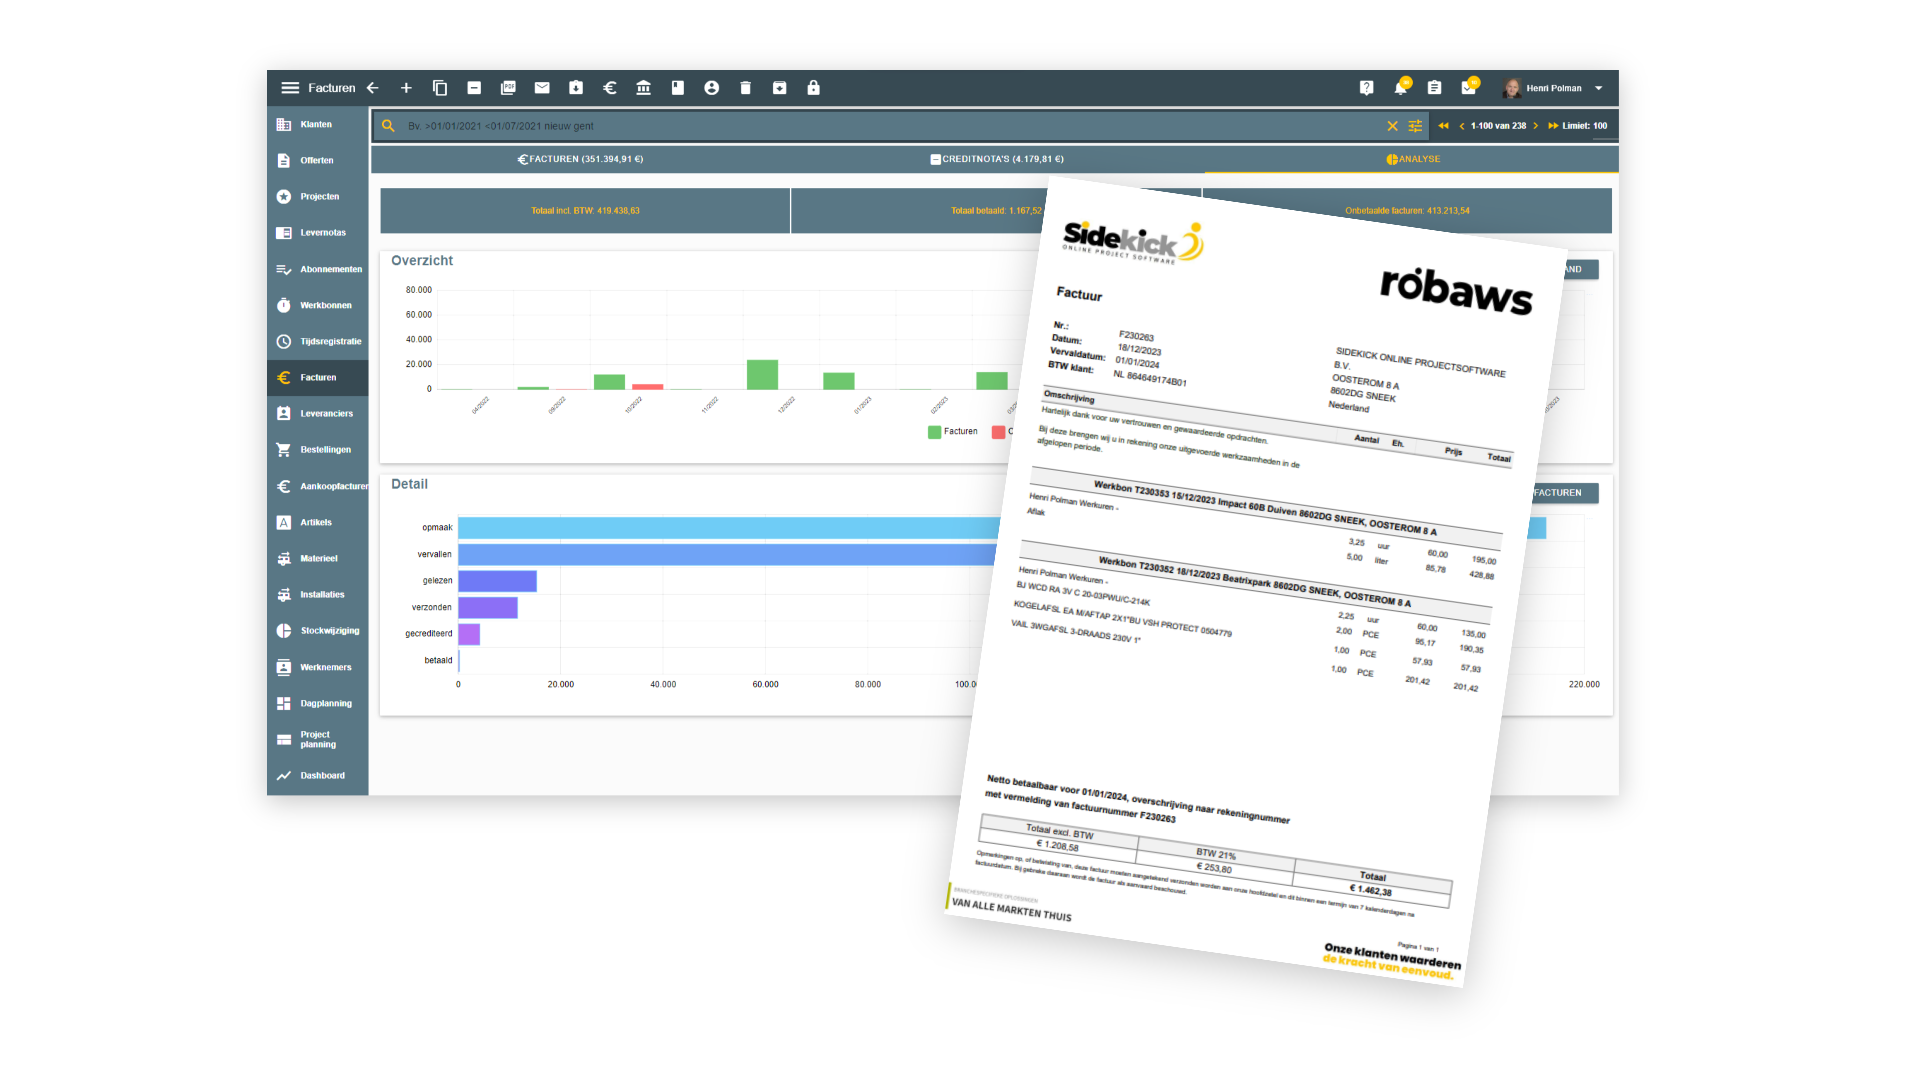1920x1080 pixels.
Task: Switch to the Creditnota's tab
Action: pos(997,159)
